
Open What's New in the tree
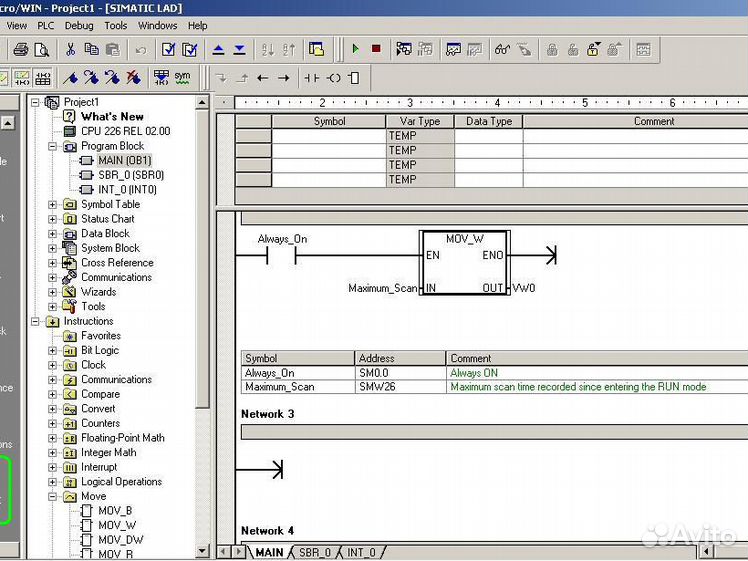pos(112,116)
